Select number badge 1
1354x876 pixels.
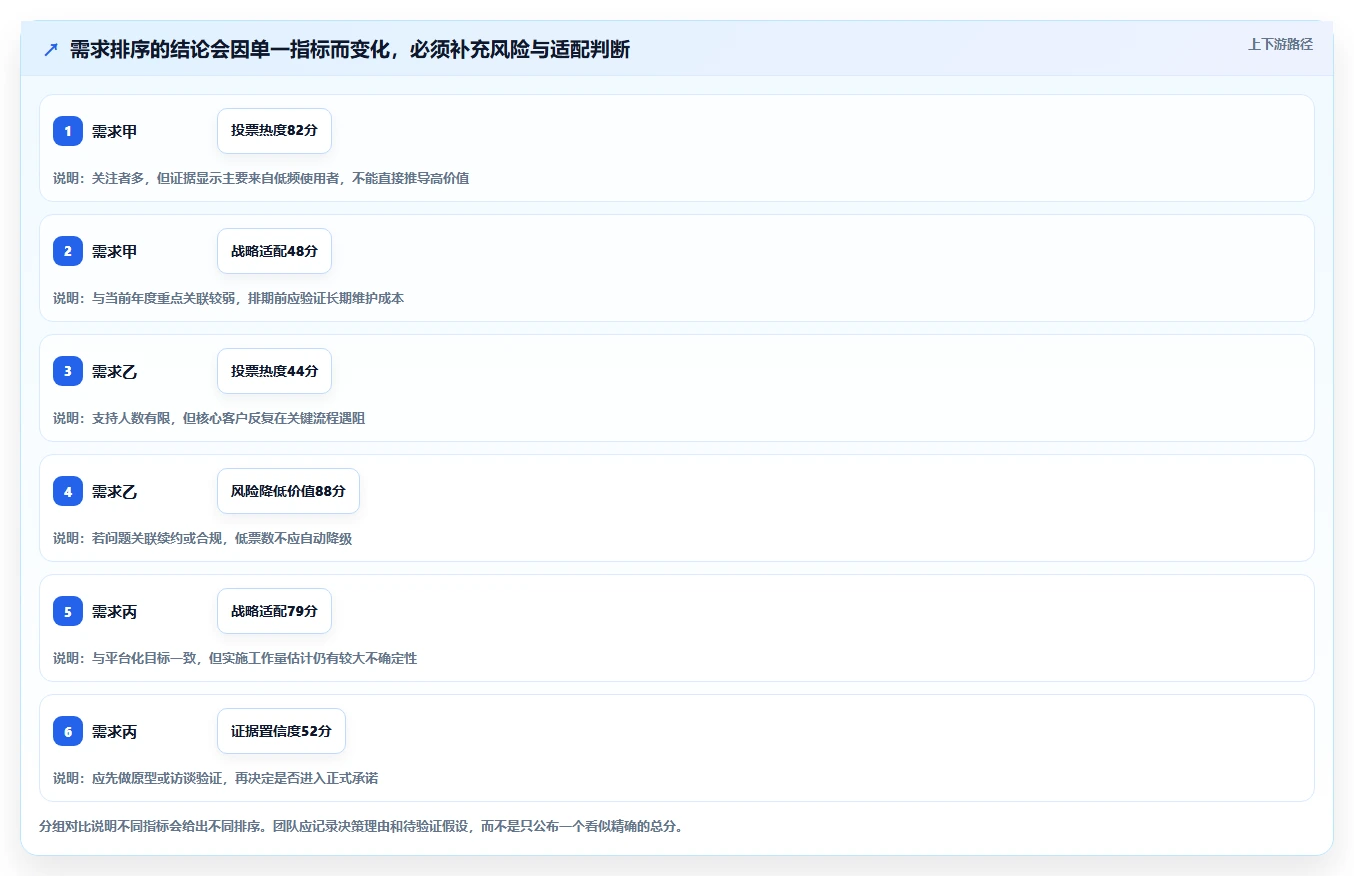point(68,131)
